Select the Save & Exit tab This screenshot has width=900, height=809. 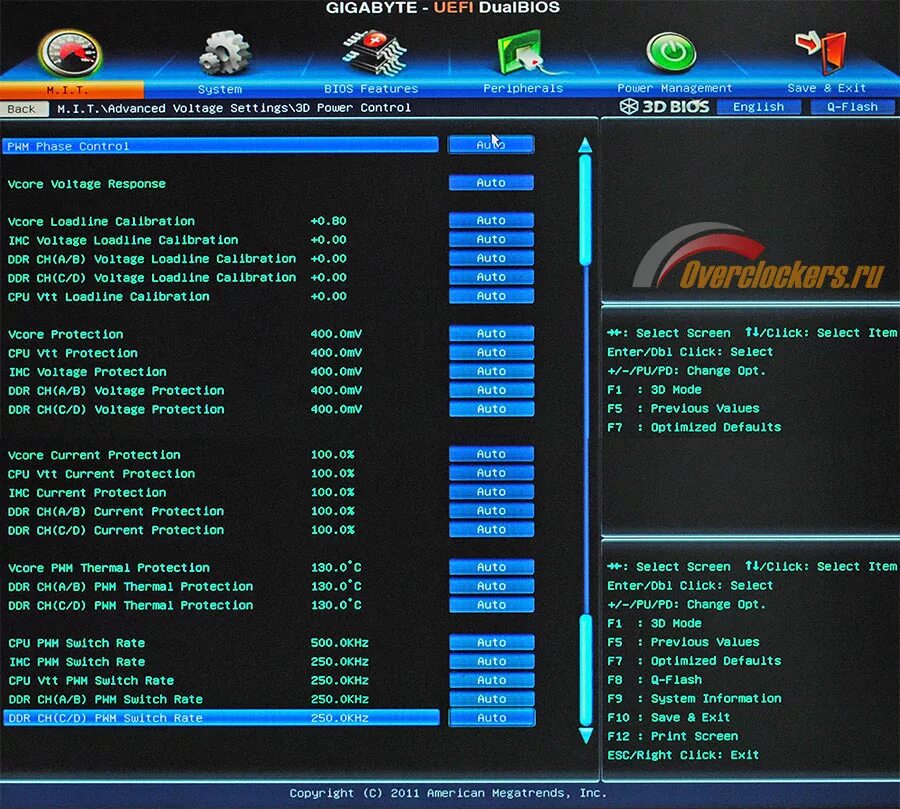(x=827, y=88)
